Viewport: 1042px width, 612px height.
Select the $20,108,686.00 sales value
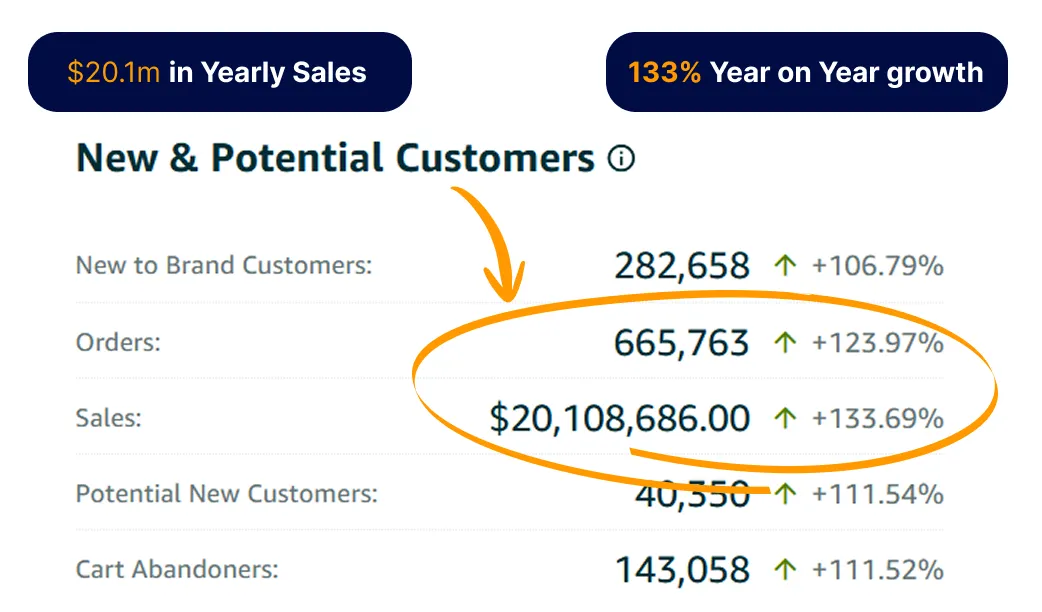point(619,419)
